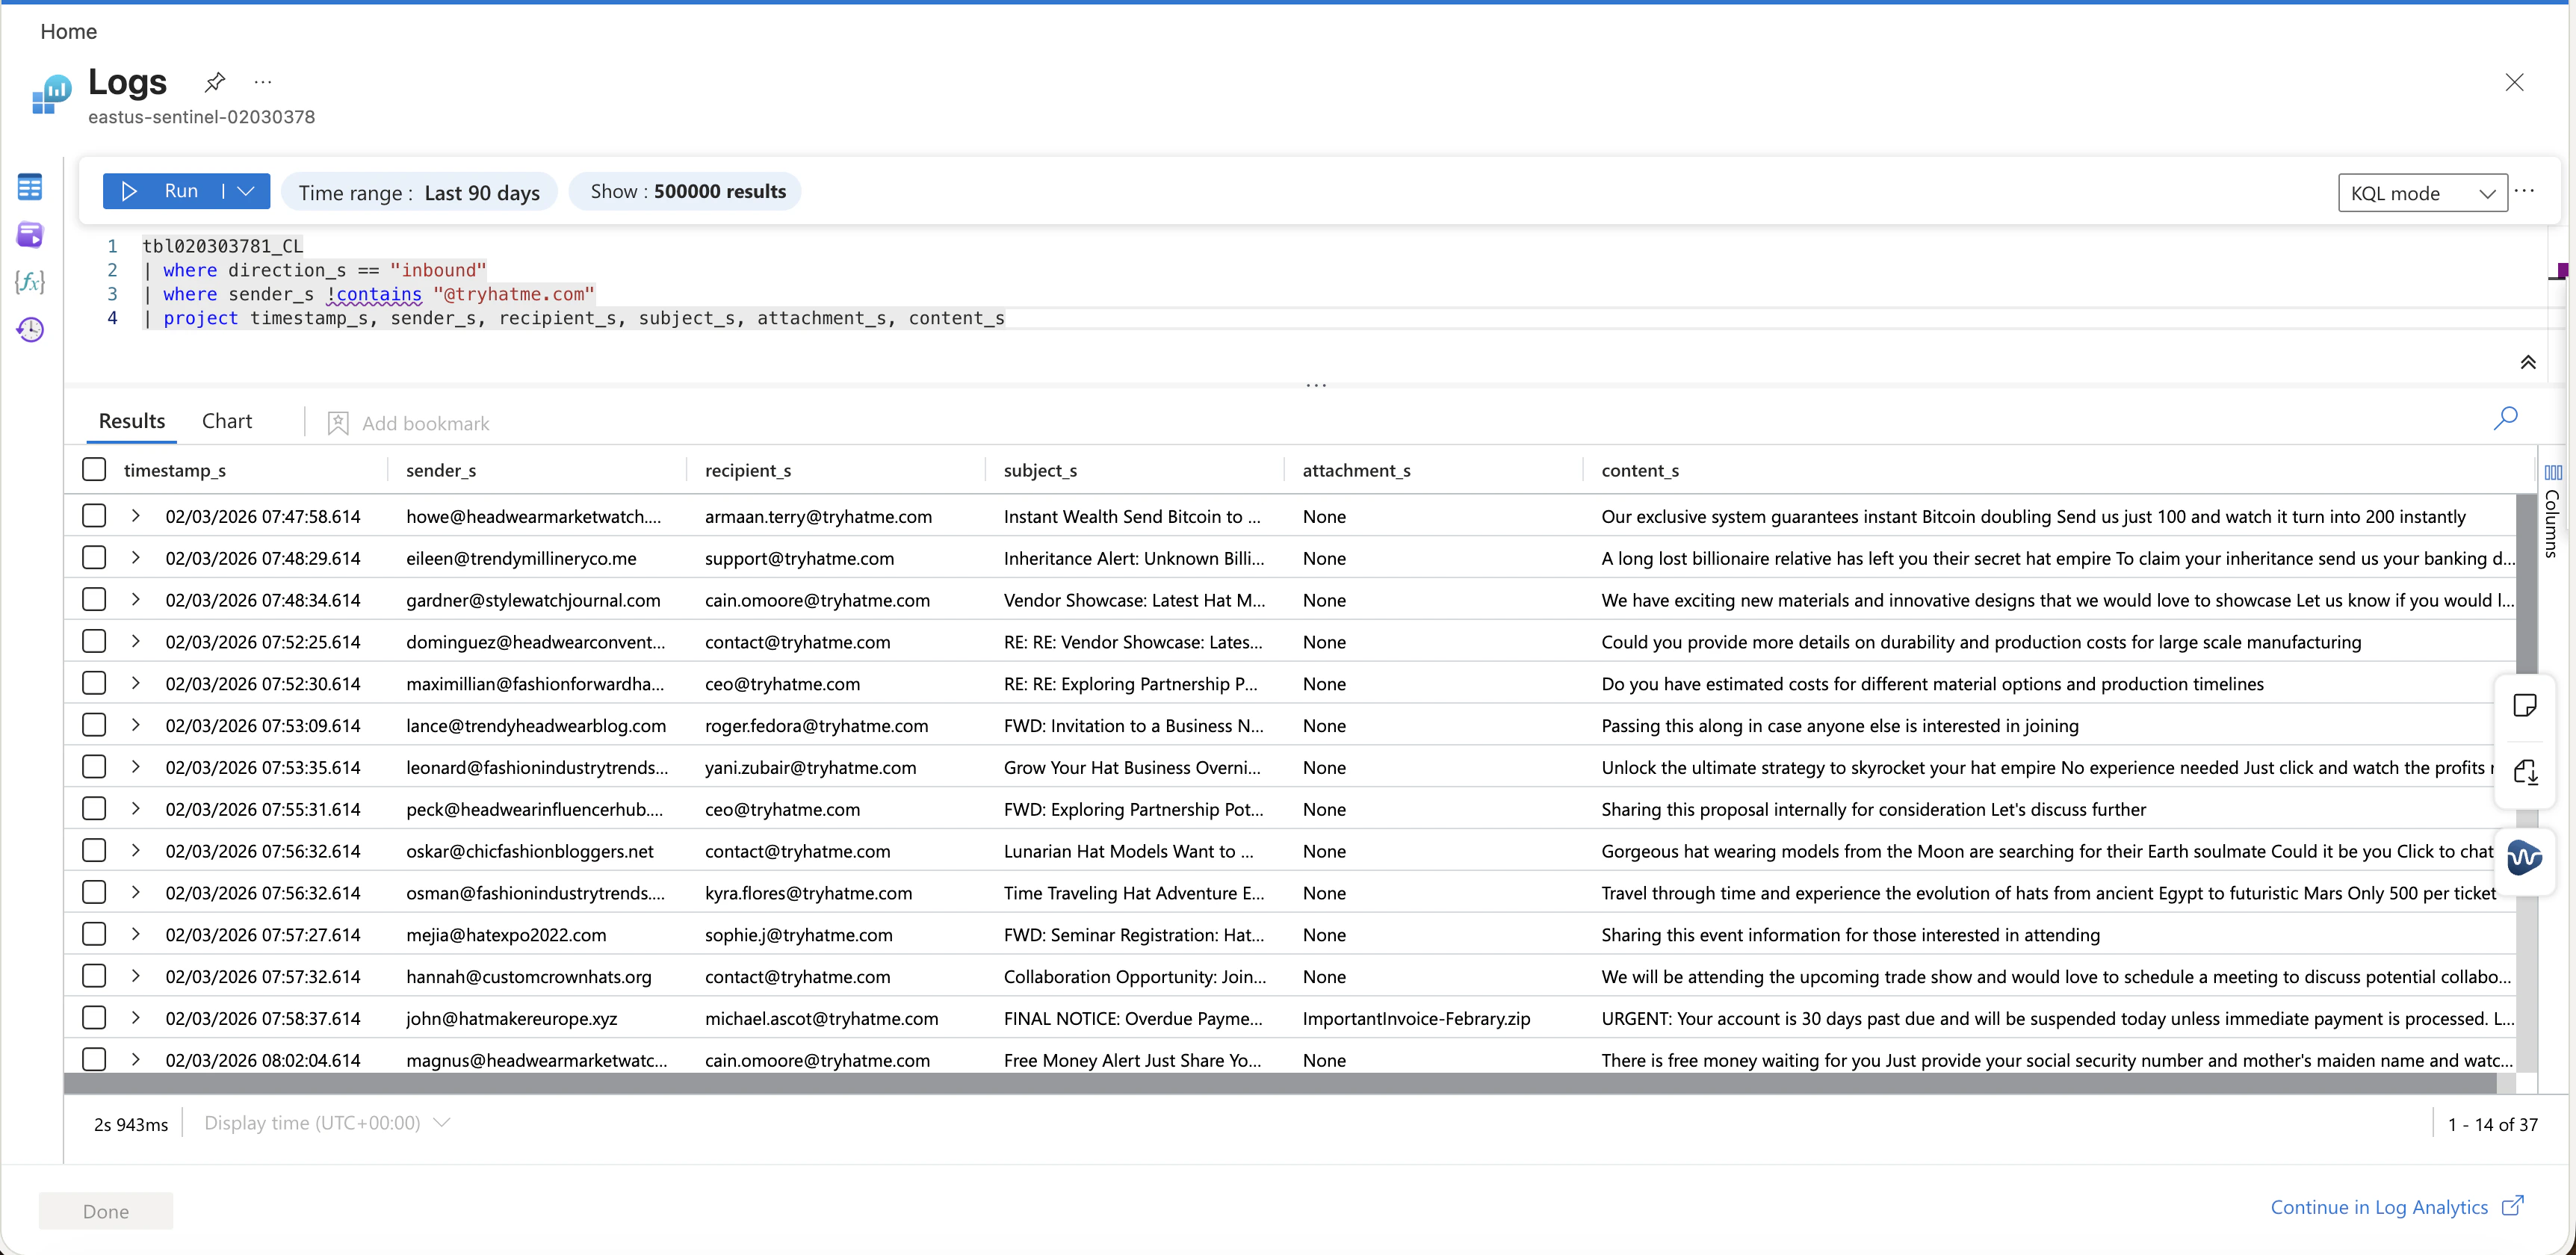Open the Queries sidebar panel
The width and height of the screenshot is (2576, 1255).
pyautogui.click(x=30, y=235)
